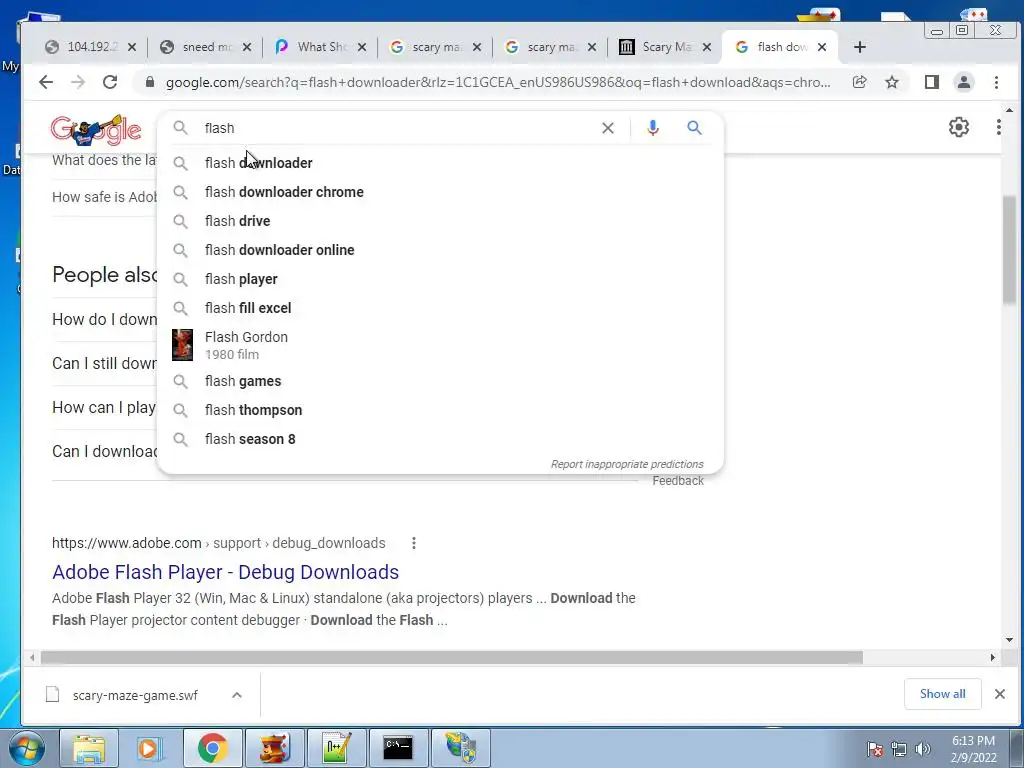Viewport: 1024px width, 768px height.
Task: Open Action Center flag icon
Action: pos(874,748)
